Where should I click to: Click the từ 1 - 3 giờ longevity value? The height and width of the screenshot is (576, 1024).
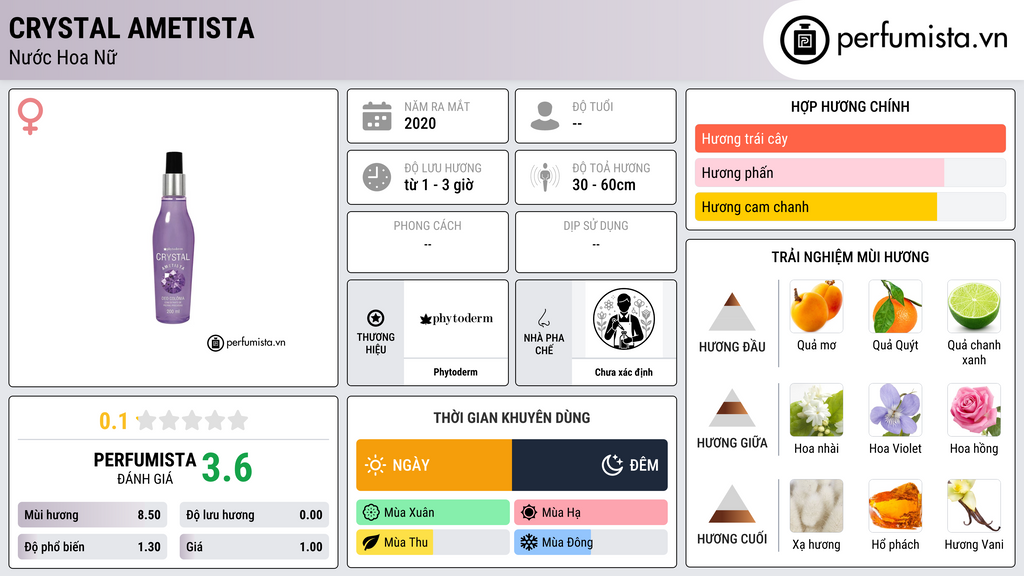pyautogui.click(x=439, y=185)
